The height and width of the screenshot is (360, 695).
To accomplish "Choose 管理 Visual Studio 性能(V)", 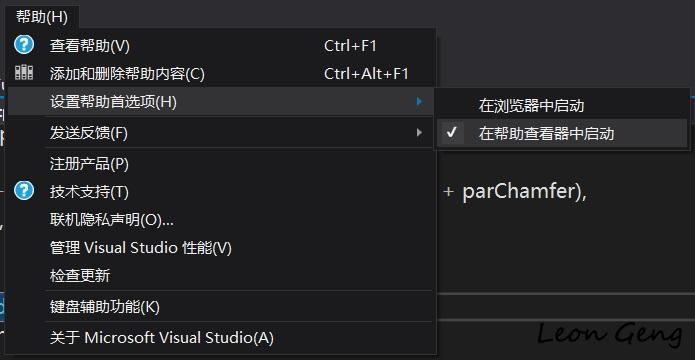I will pos(220,248).
